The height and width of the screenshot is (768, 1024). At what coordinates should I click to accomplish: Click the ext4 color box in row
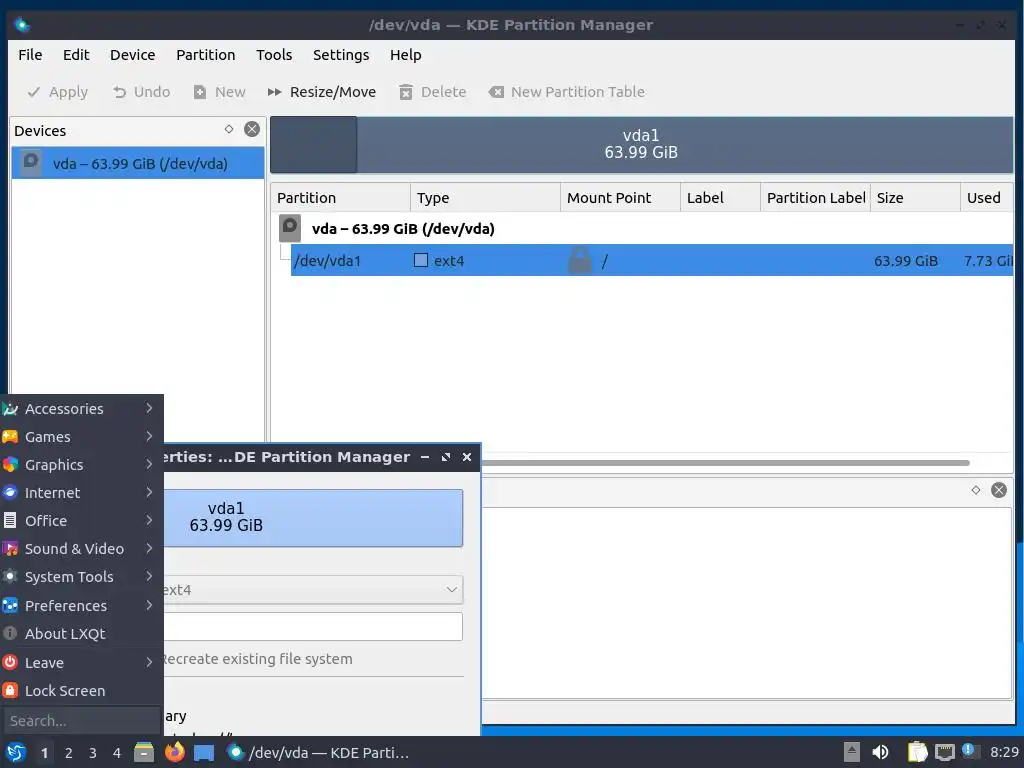pyautogui.click(x=421, y=261)
